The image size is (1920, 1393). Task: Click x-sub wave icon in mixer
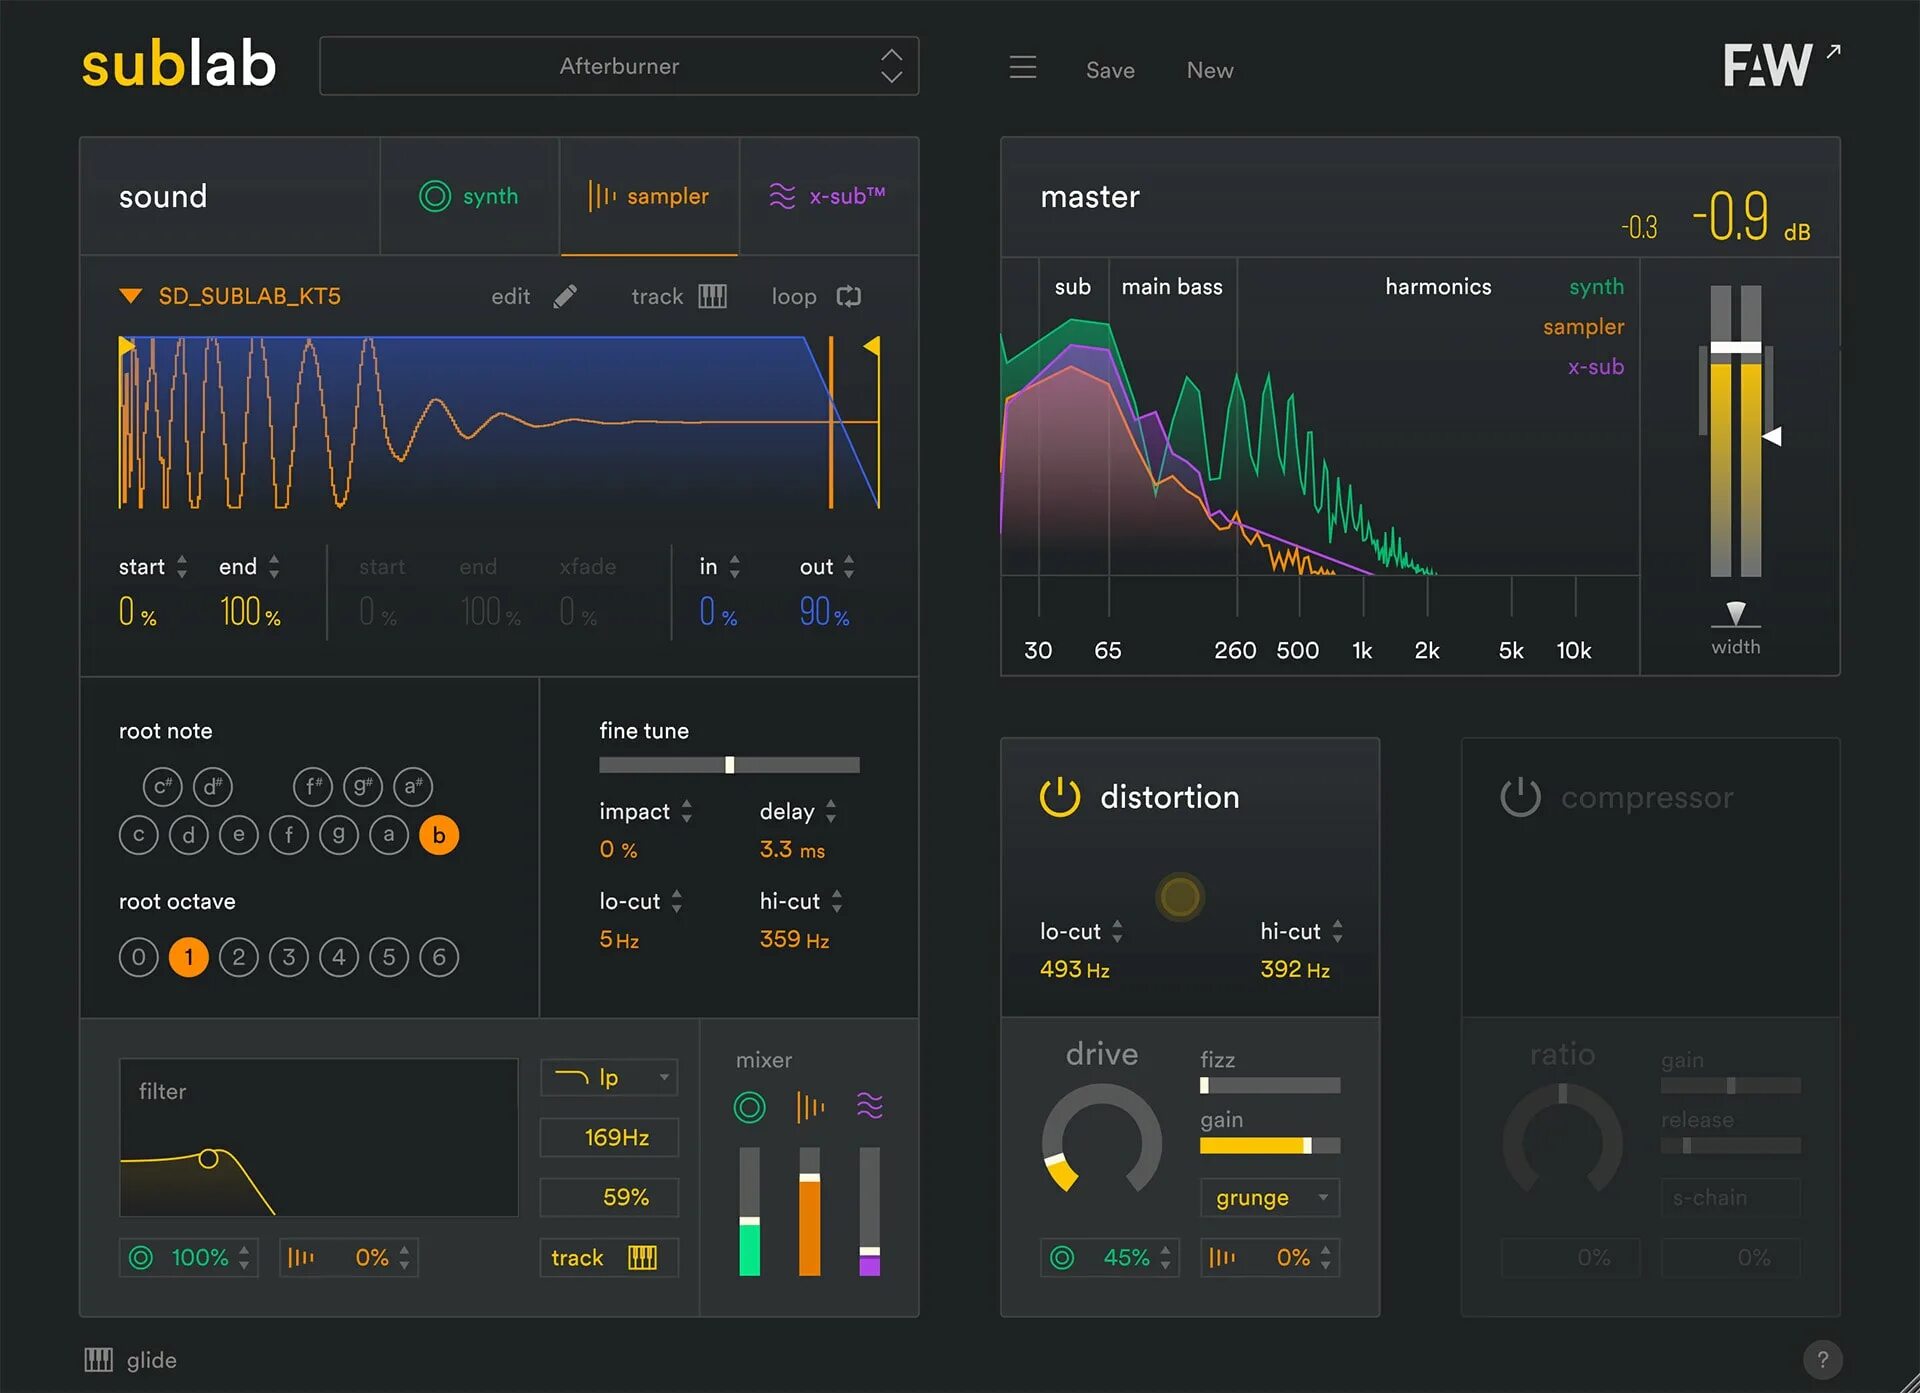click(870, 1106)
